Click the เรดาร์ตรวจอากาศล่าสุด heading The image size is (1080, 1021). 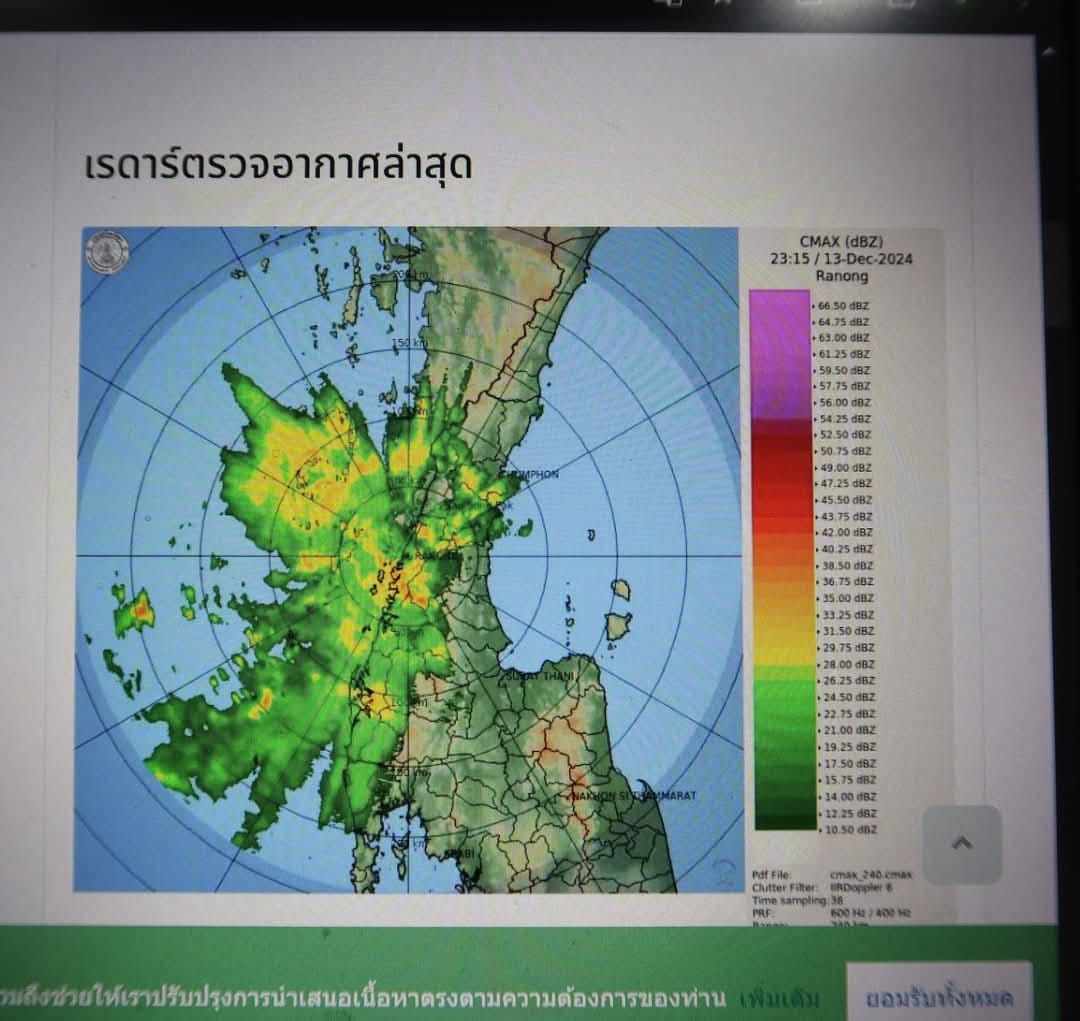[x=278, y=165]
